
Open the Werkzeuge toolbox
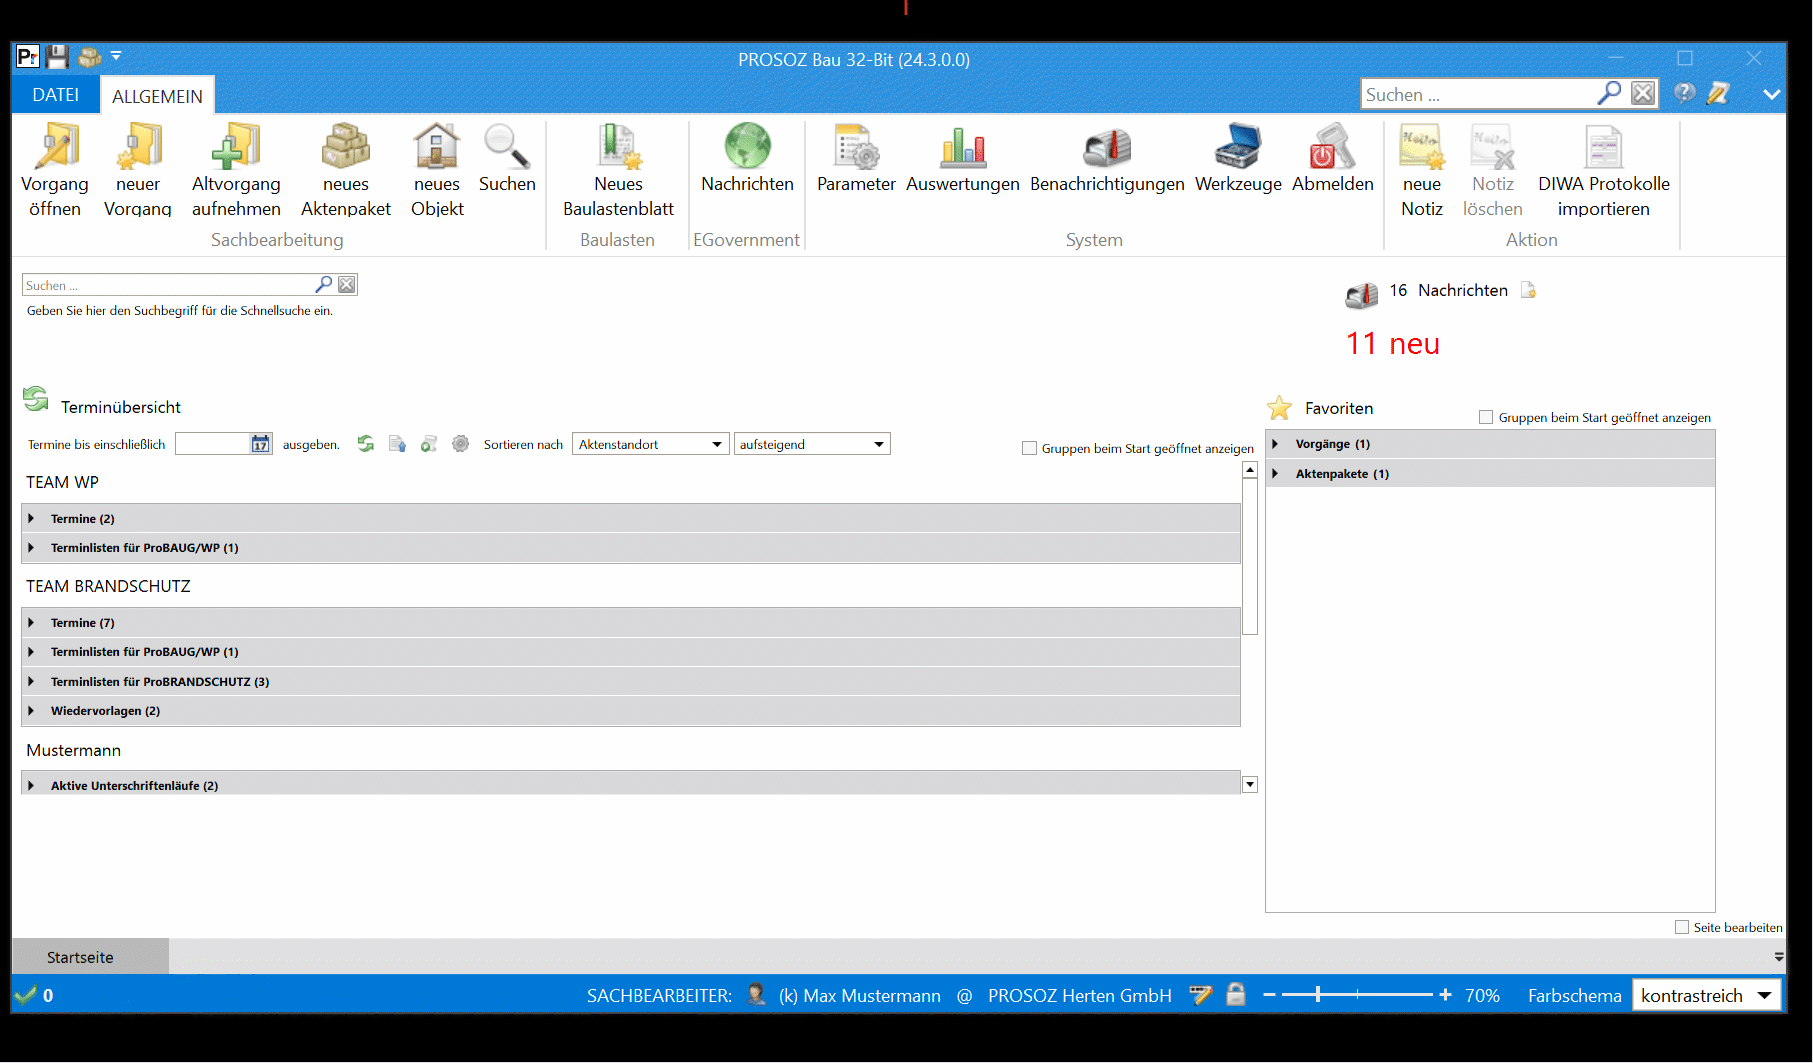point(1238,158)
